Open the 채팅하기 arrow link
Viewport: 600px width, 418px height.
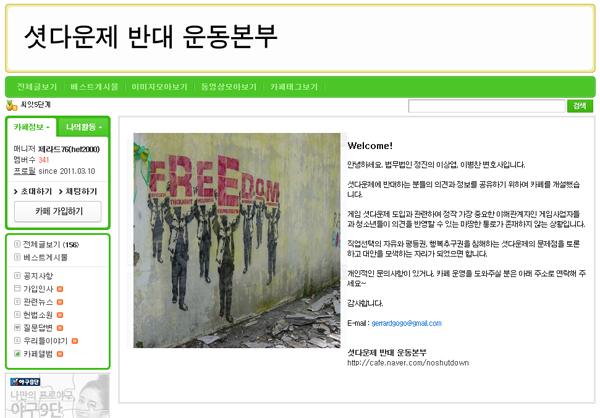point(78,191)
